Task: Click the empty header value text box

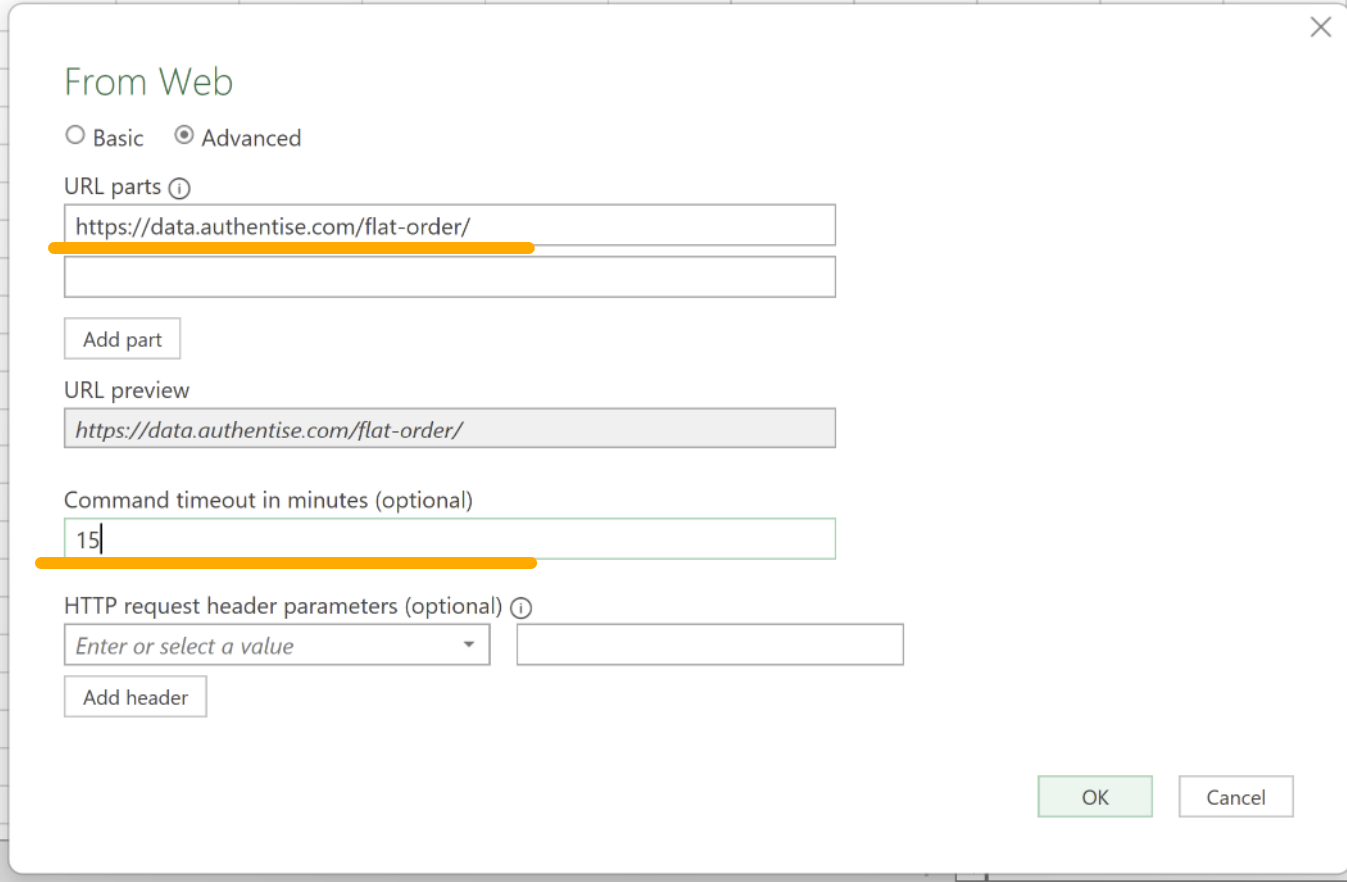Action: coord(709,645)
